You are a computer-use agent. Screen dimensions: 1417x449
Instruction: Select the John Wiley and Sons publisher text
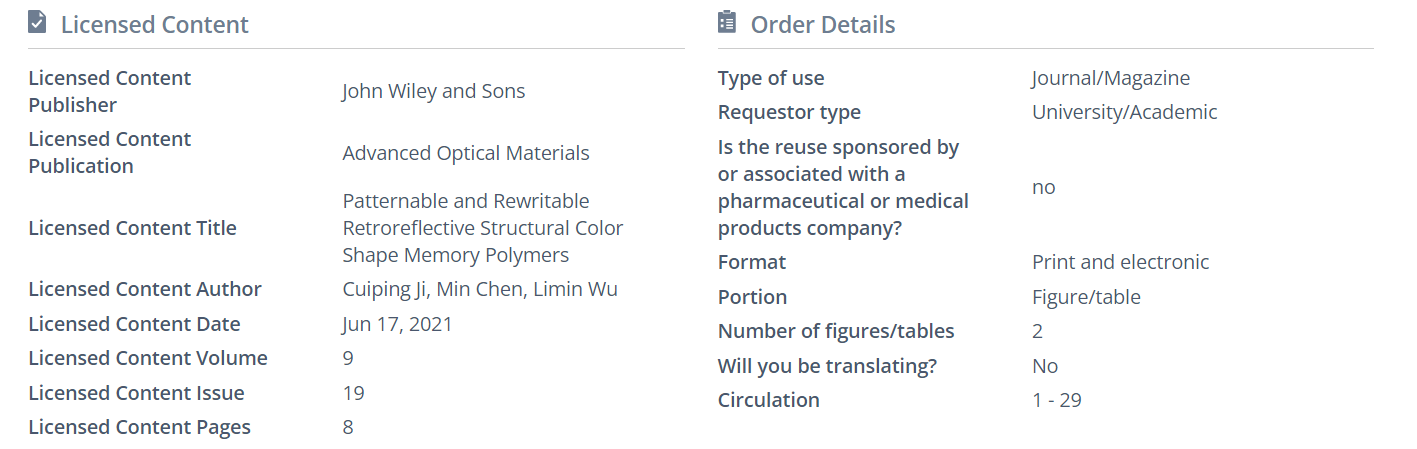pos(433,91)
